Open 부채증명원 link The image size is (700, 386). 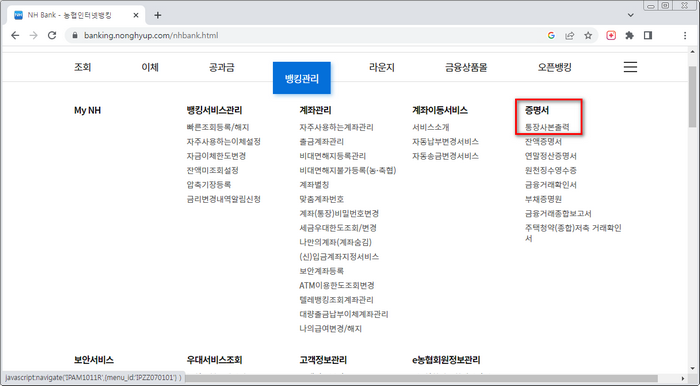(543, 199)
